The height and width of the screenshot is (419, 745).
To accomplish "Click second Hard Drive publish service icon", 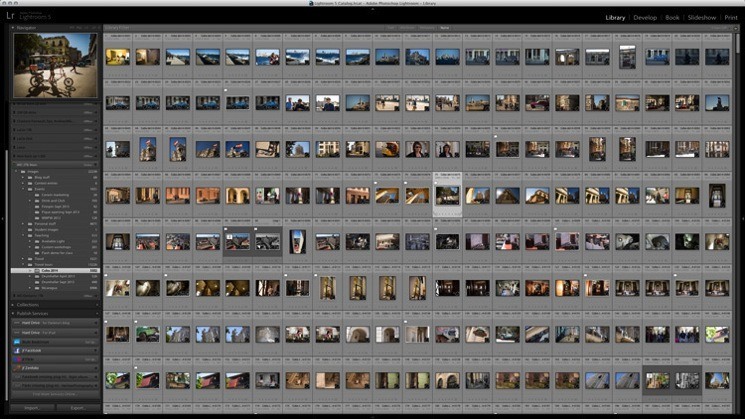I will tap(17, 333).
